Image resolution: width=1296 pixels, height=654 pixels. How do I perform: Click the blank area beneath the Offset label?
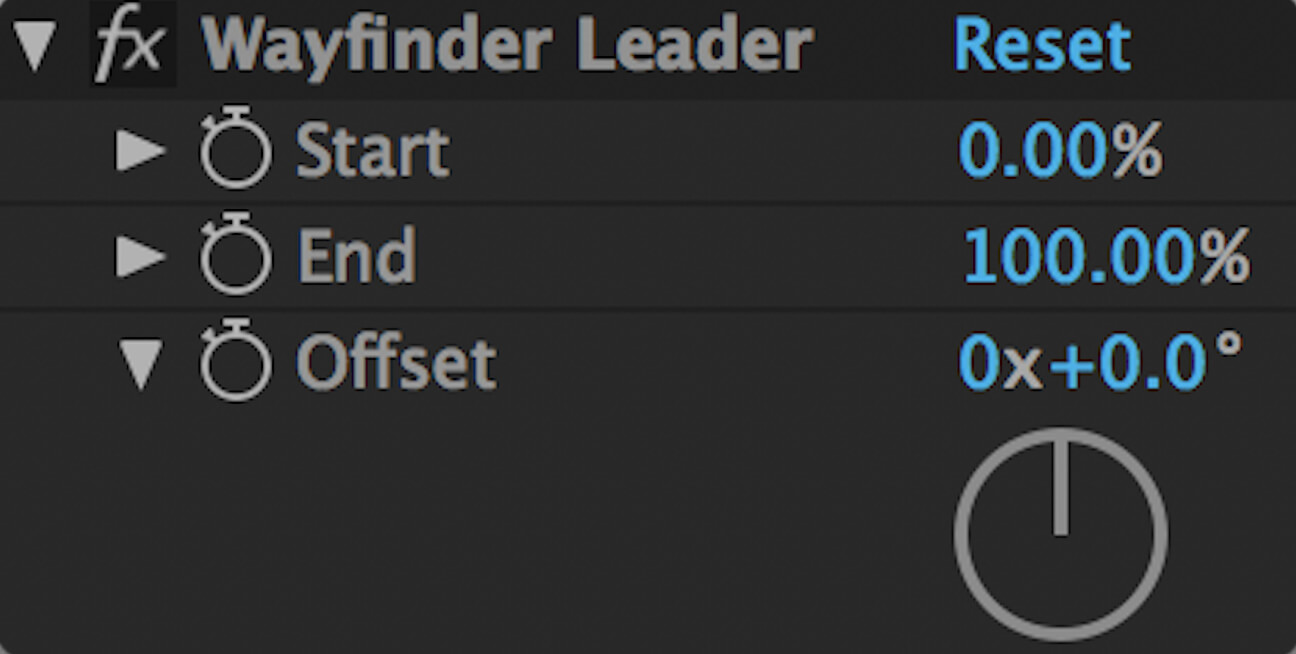(x=400, y=520)
